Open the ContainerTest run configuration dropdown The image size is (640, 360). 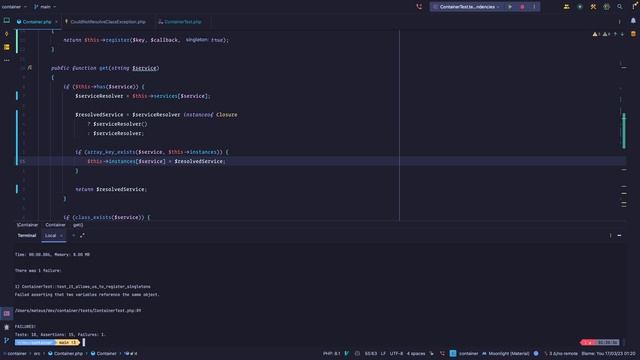(x=467, y=7)
